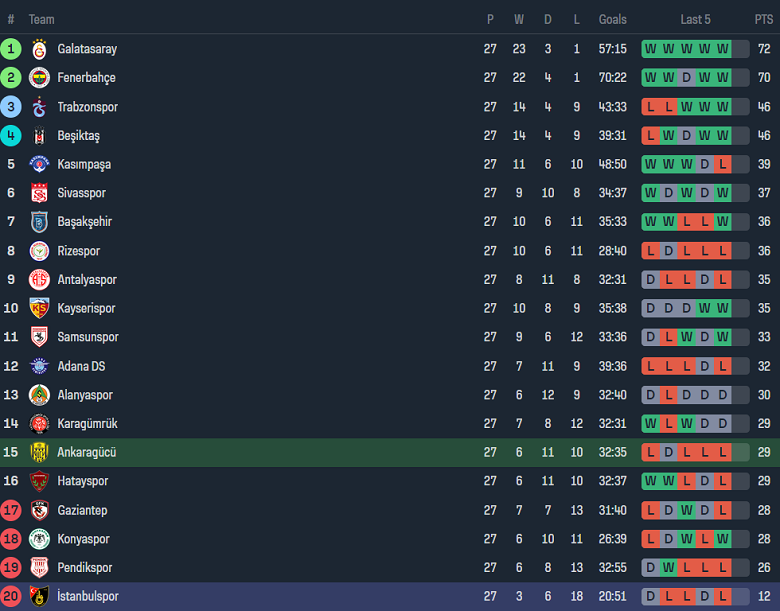Click the position 20 red rank badge
Screen dimensions: 780x611
(11, 597)
